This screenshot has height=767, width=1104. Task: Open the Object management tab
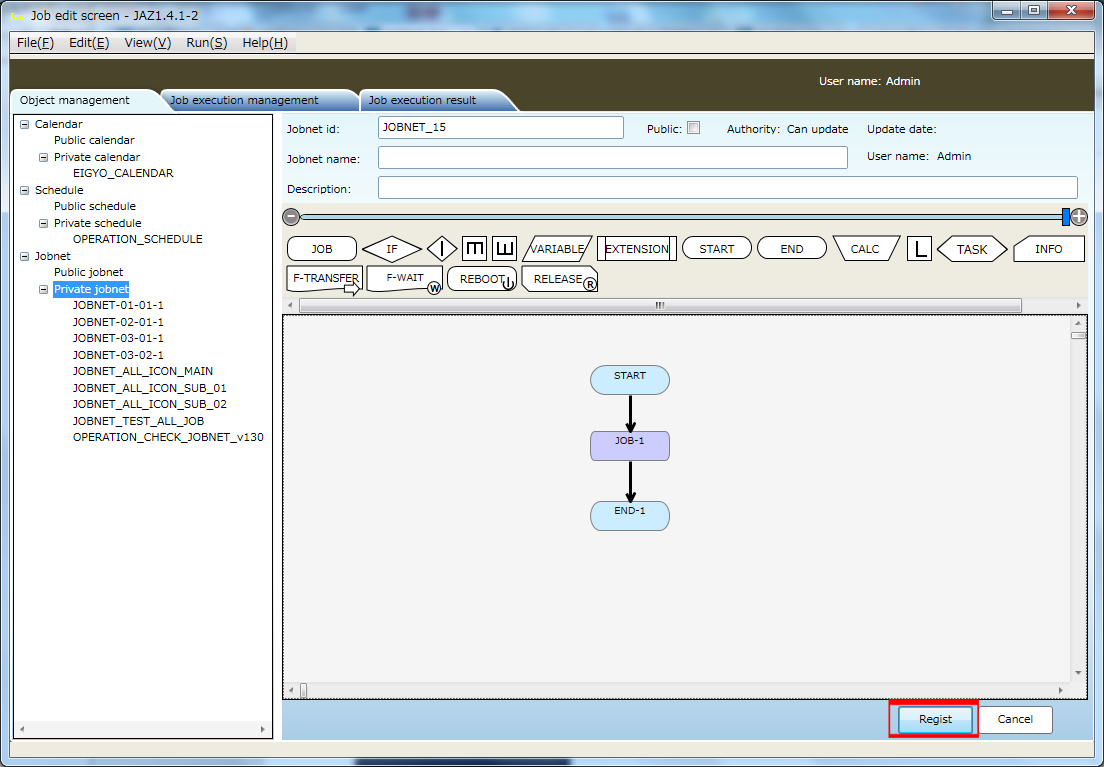point(75,100)
